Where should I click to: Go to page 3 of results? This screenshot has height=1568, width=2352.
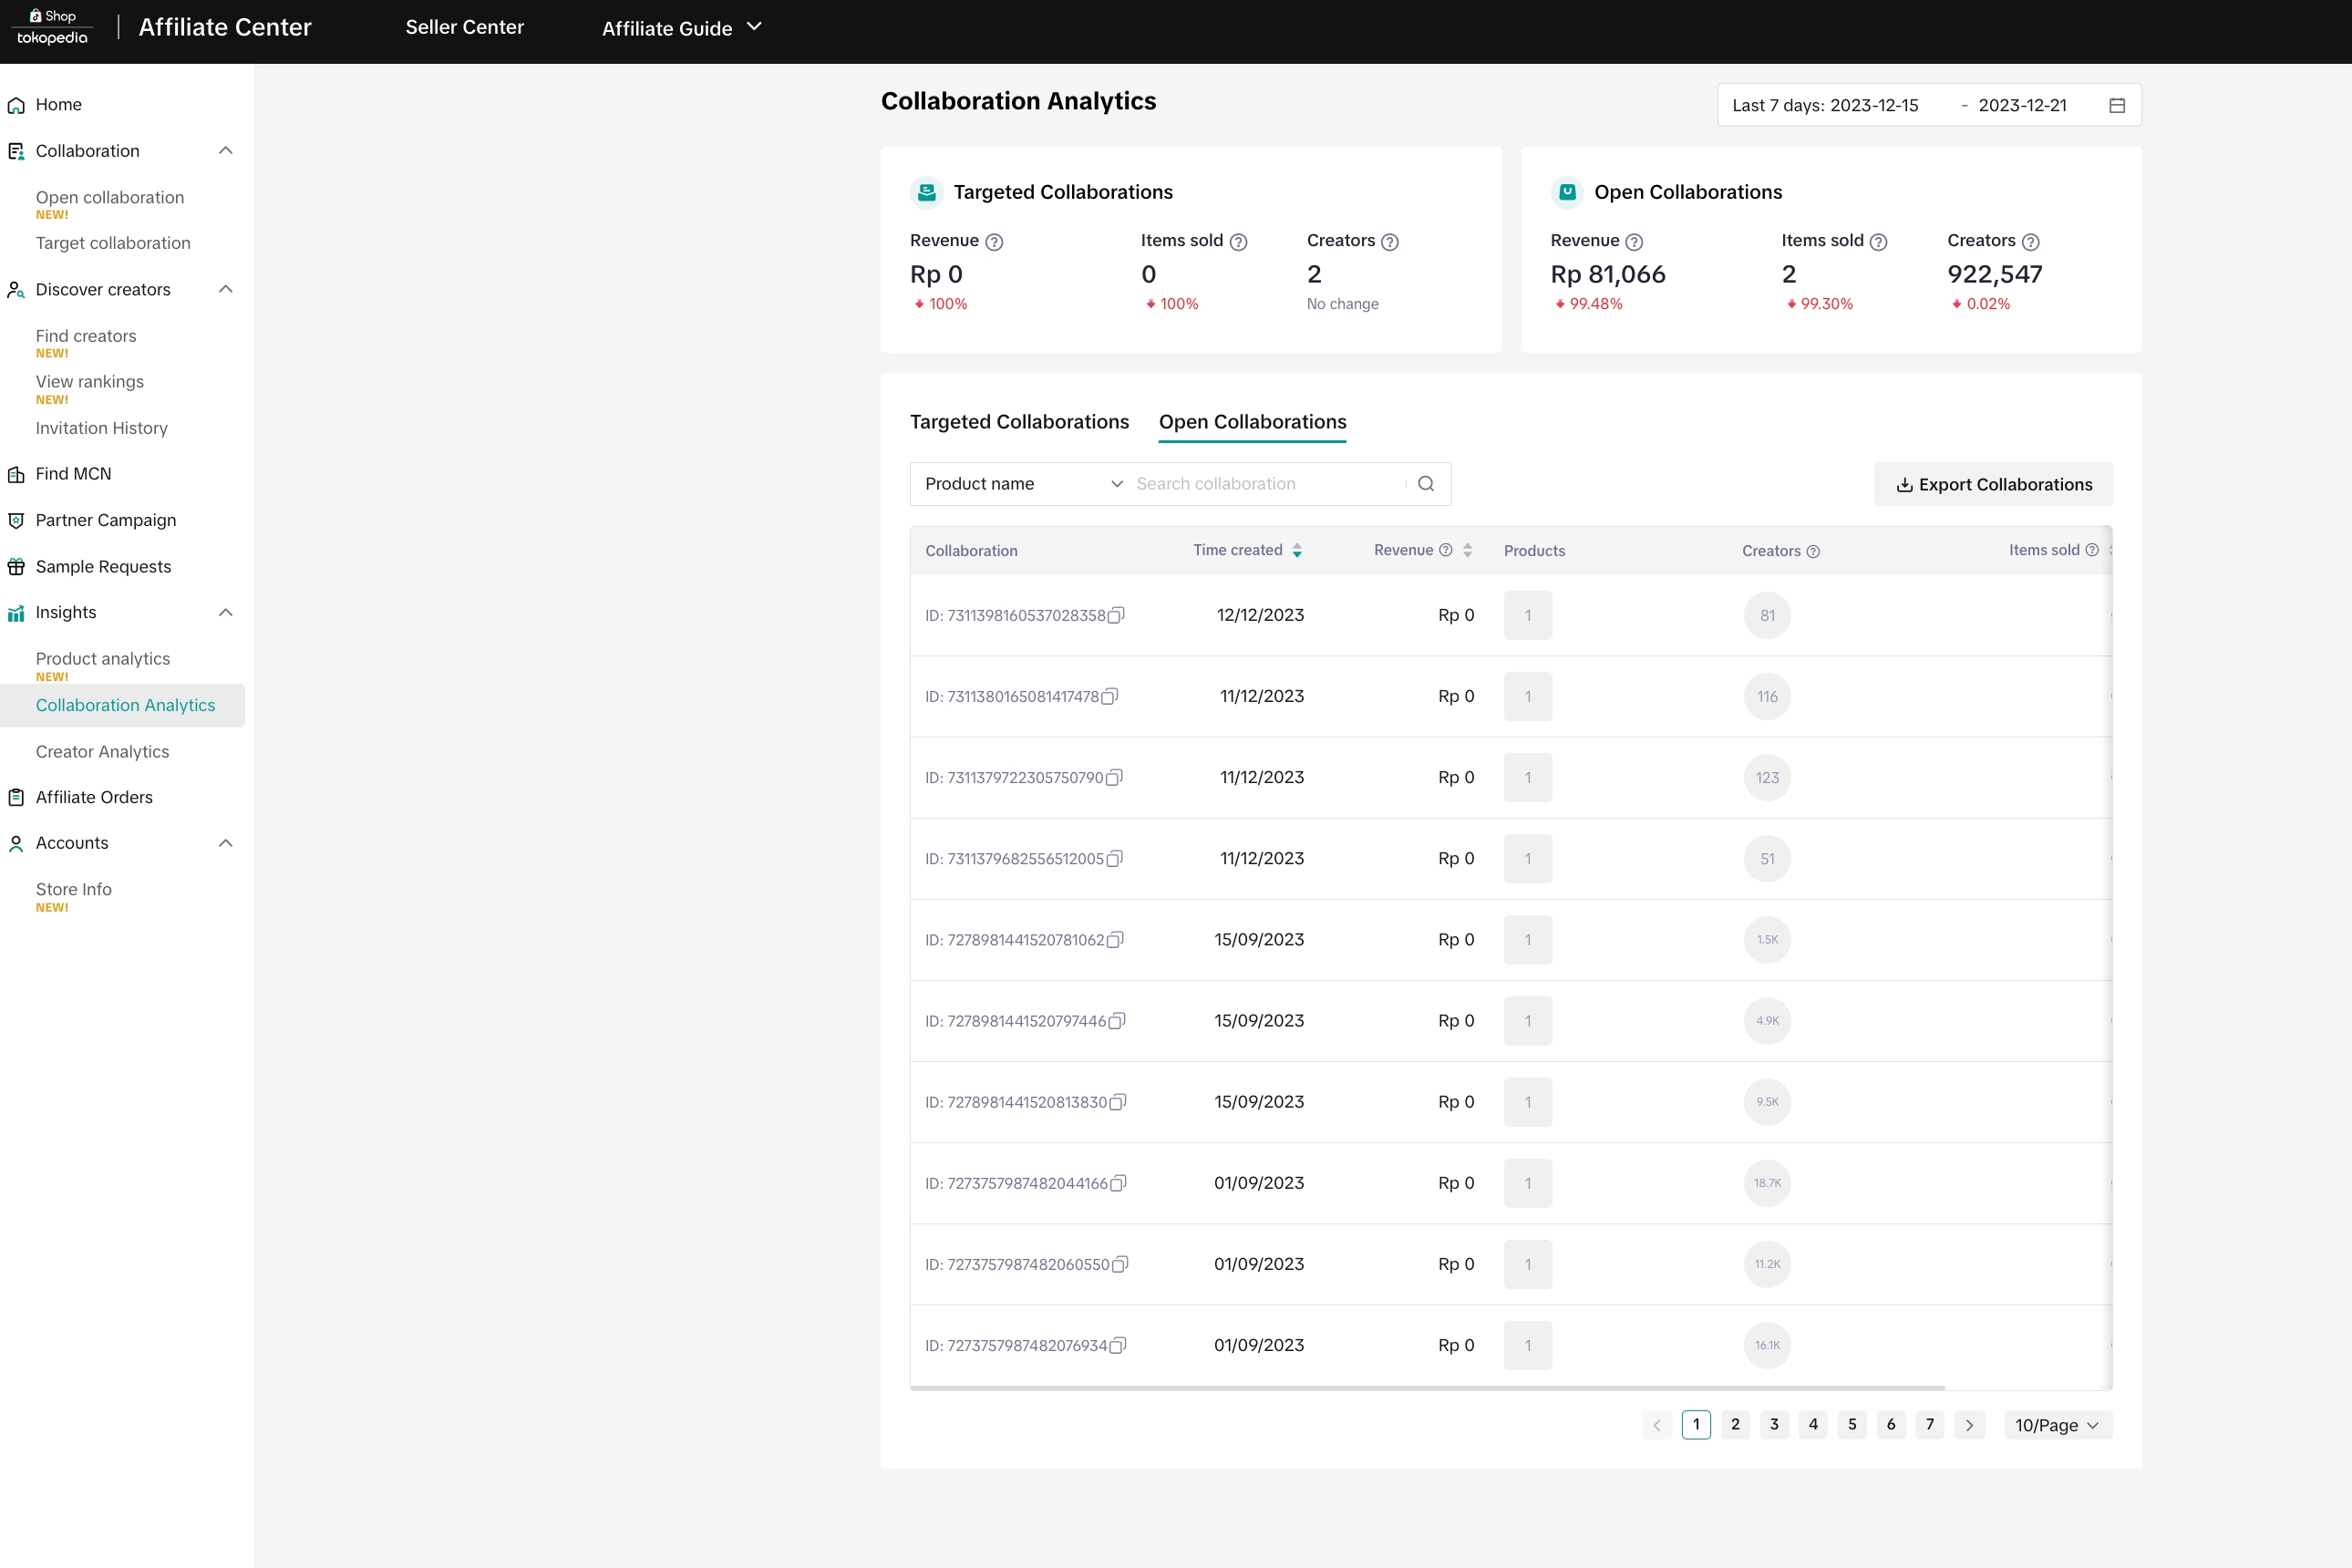[1774, 1424]
